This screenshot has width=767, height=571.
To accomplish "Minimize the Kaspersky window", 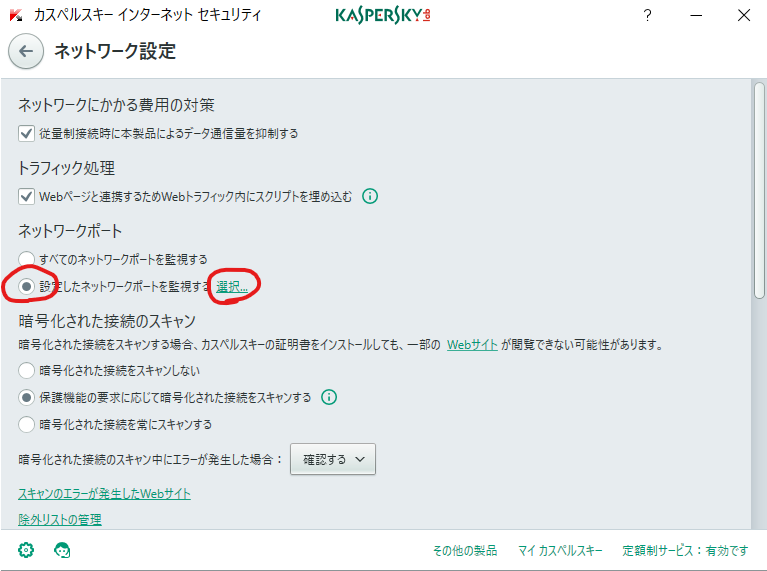I will pos(696,16).
